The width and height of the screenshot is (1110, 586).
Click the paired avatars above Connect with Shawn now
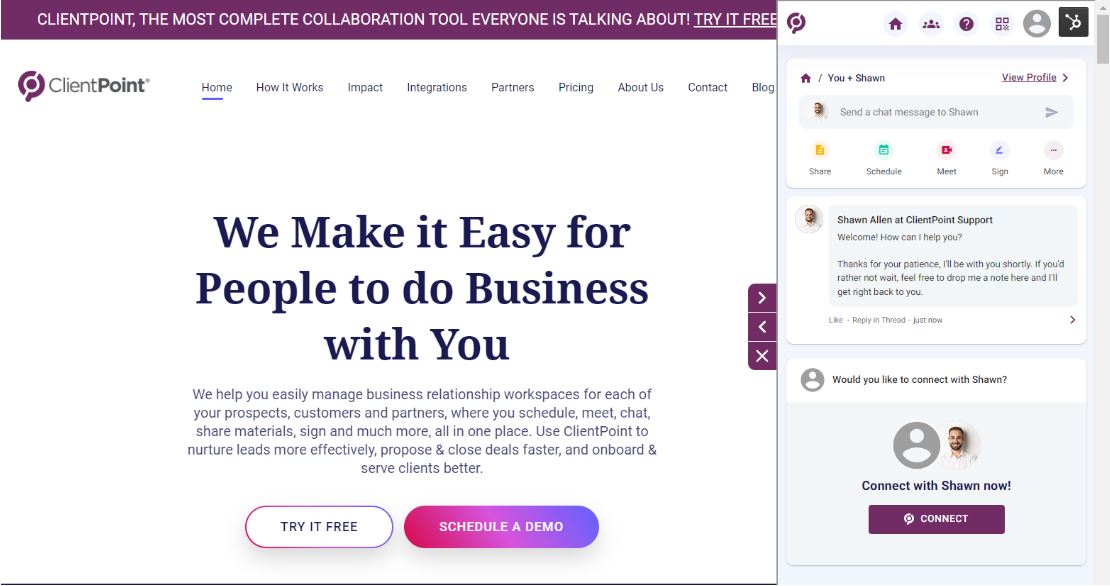937,445
